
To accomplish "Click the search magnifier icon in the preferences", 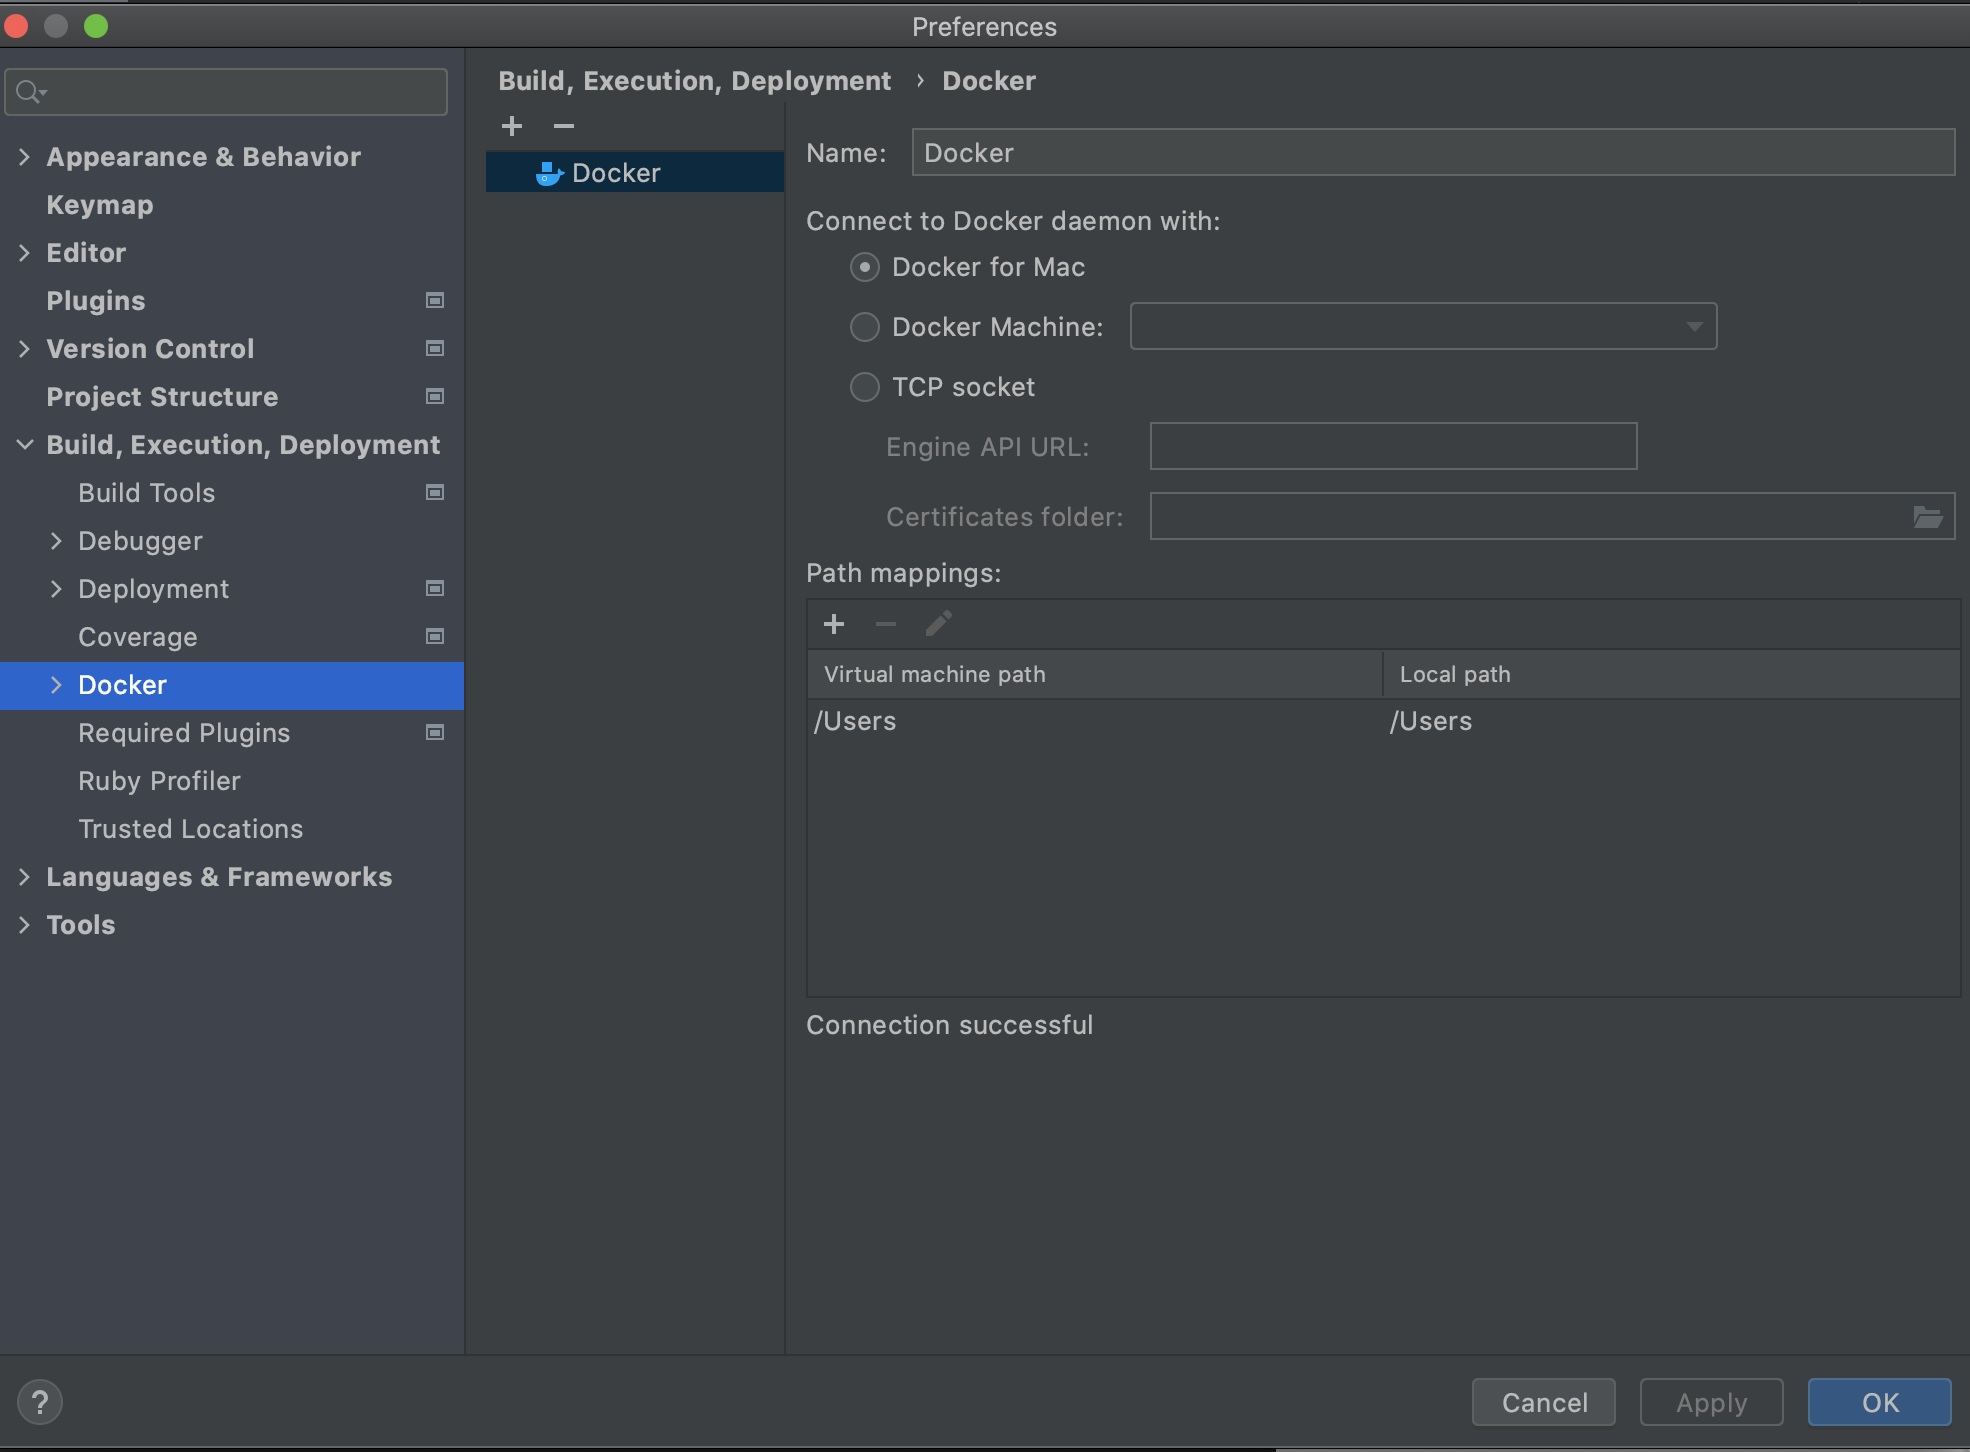I will (30, 92).
